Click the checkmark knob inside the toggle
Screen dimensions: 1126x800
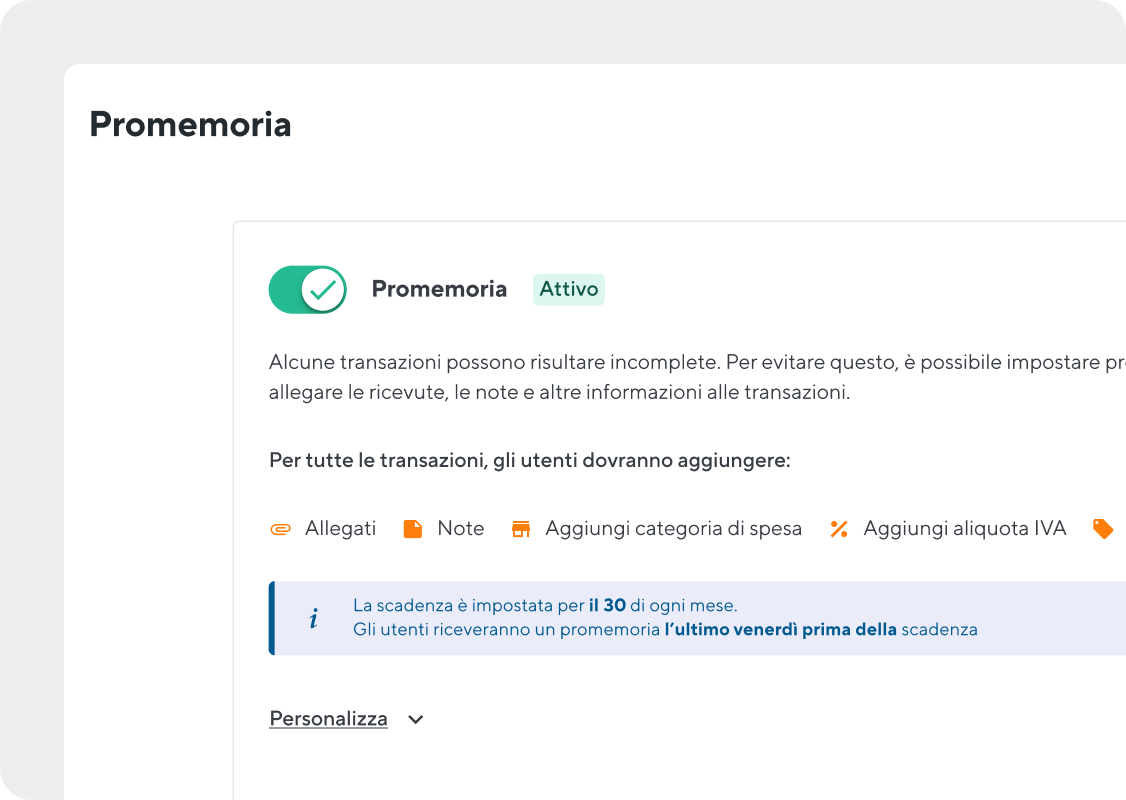coord(323,290)
